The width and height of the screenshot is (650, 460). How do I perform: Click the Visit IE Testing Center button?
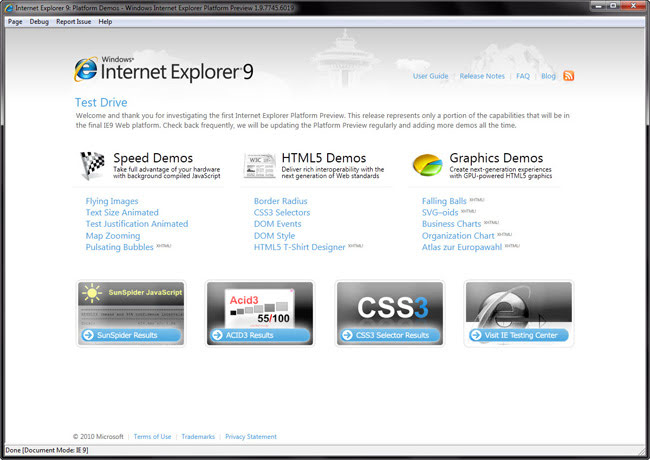518,335
